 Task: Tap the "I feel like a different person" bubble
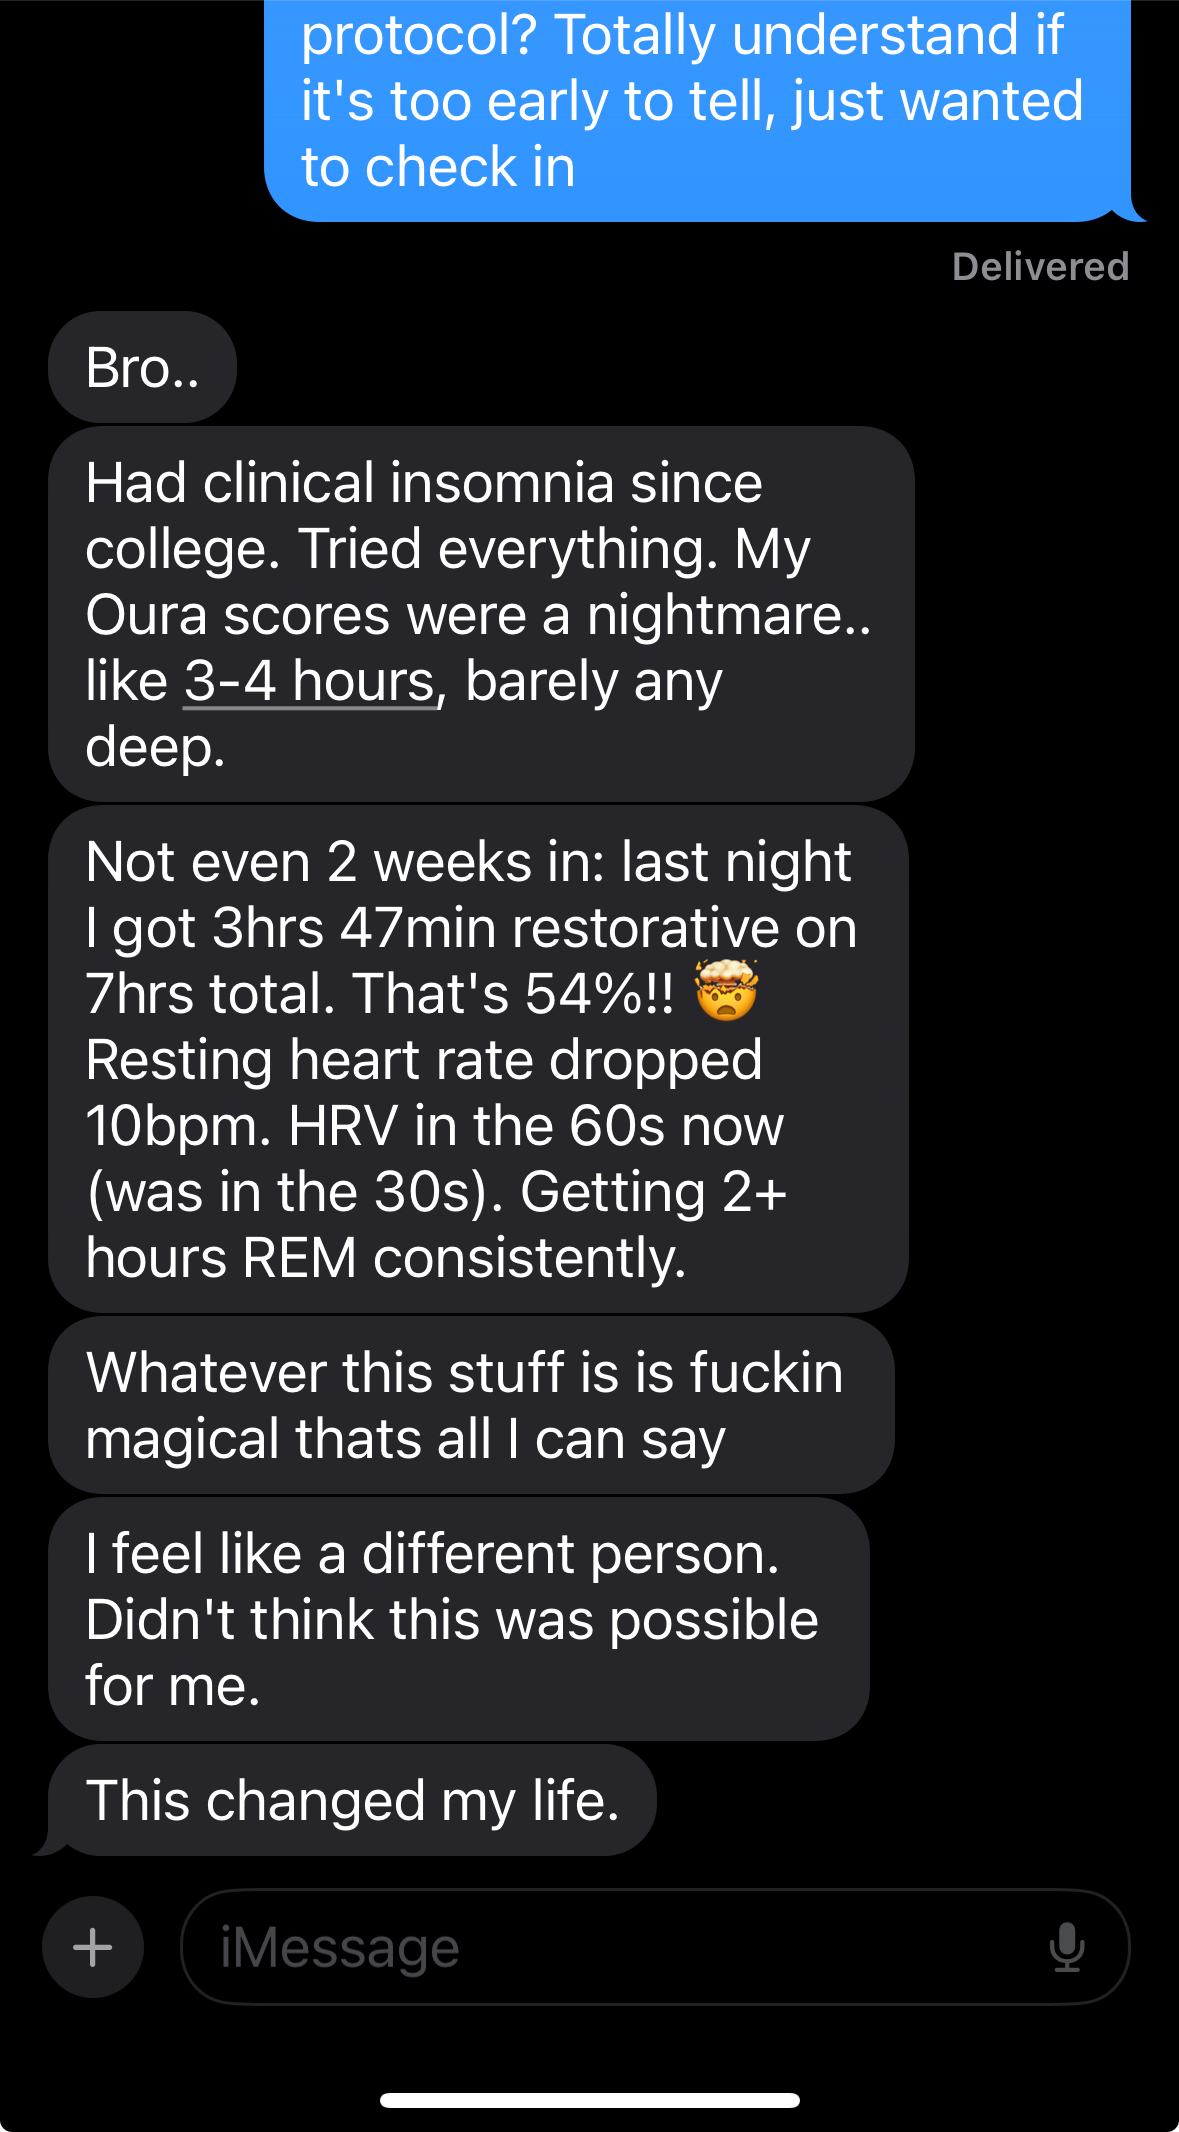[458, 1619]
